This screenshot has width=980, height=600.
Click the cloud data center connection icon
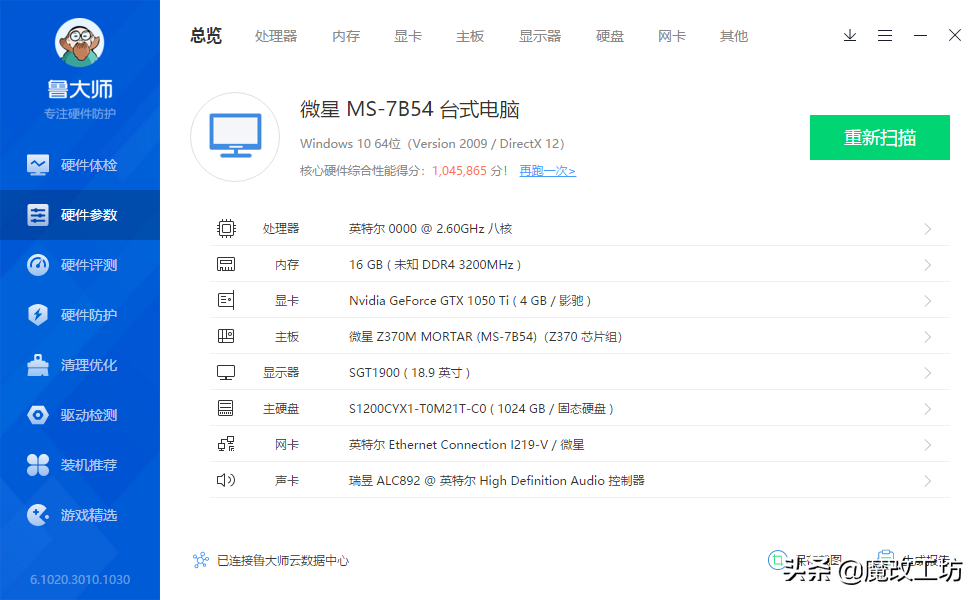tap(201, 560)
